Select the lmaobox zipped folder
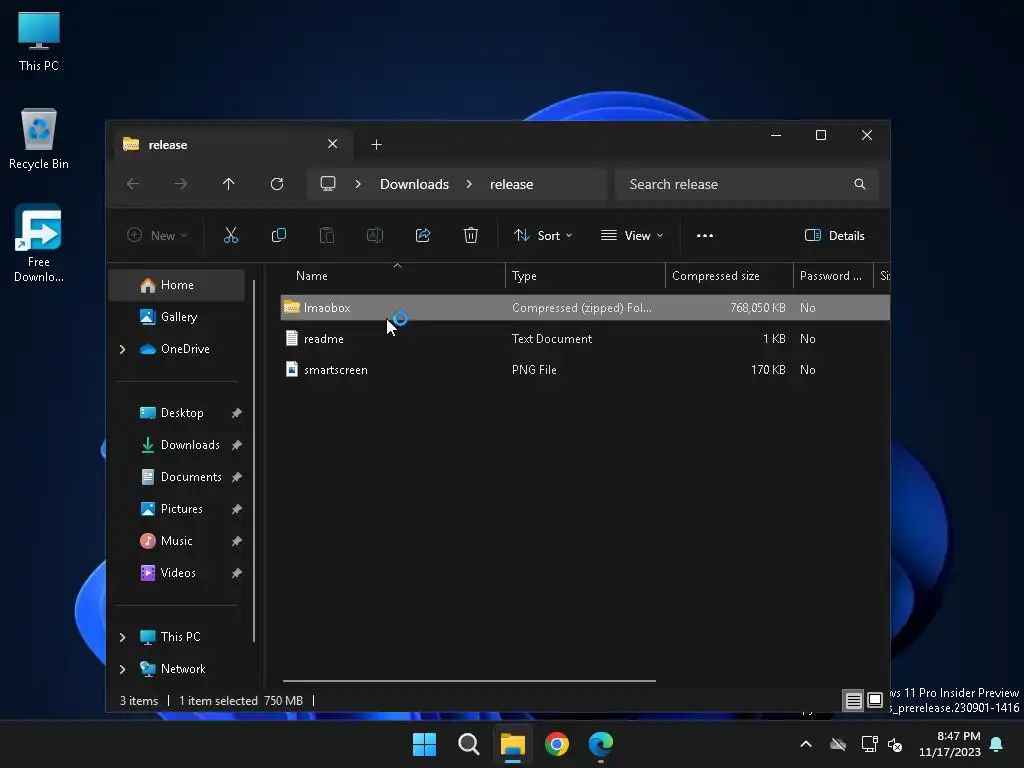The width and height of the screenshot is (1024, 768). click(585, 308)
